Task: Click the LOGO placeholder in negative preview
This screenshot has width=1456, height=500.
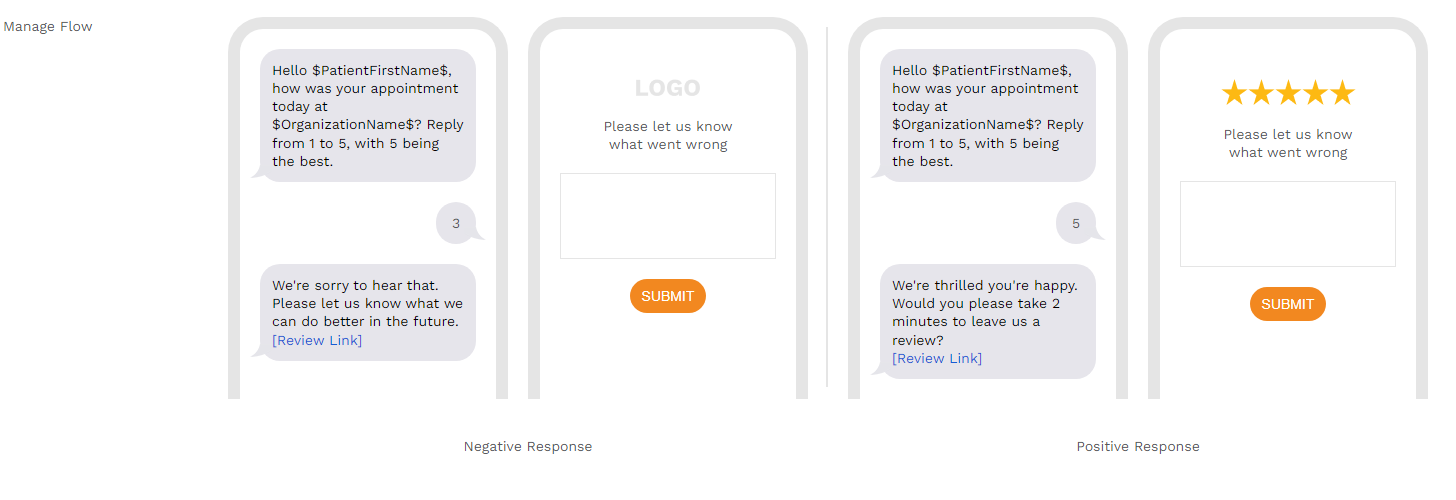Action: click(x=668, y=88)
